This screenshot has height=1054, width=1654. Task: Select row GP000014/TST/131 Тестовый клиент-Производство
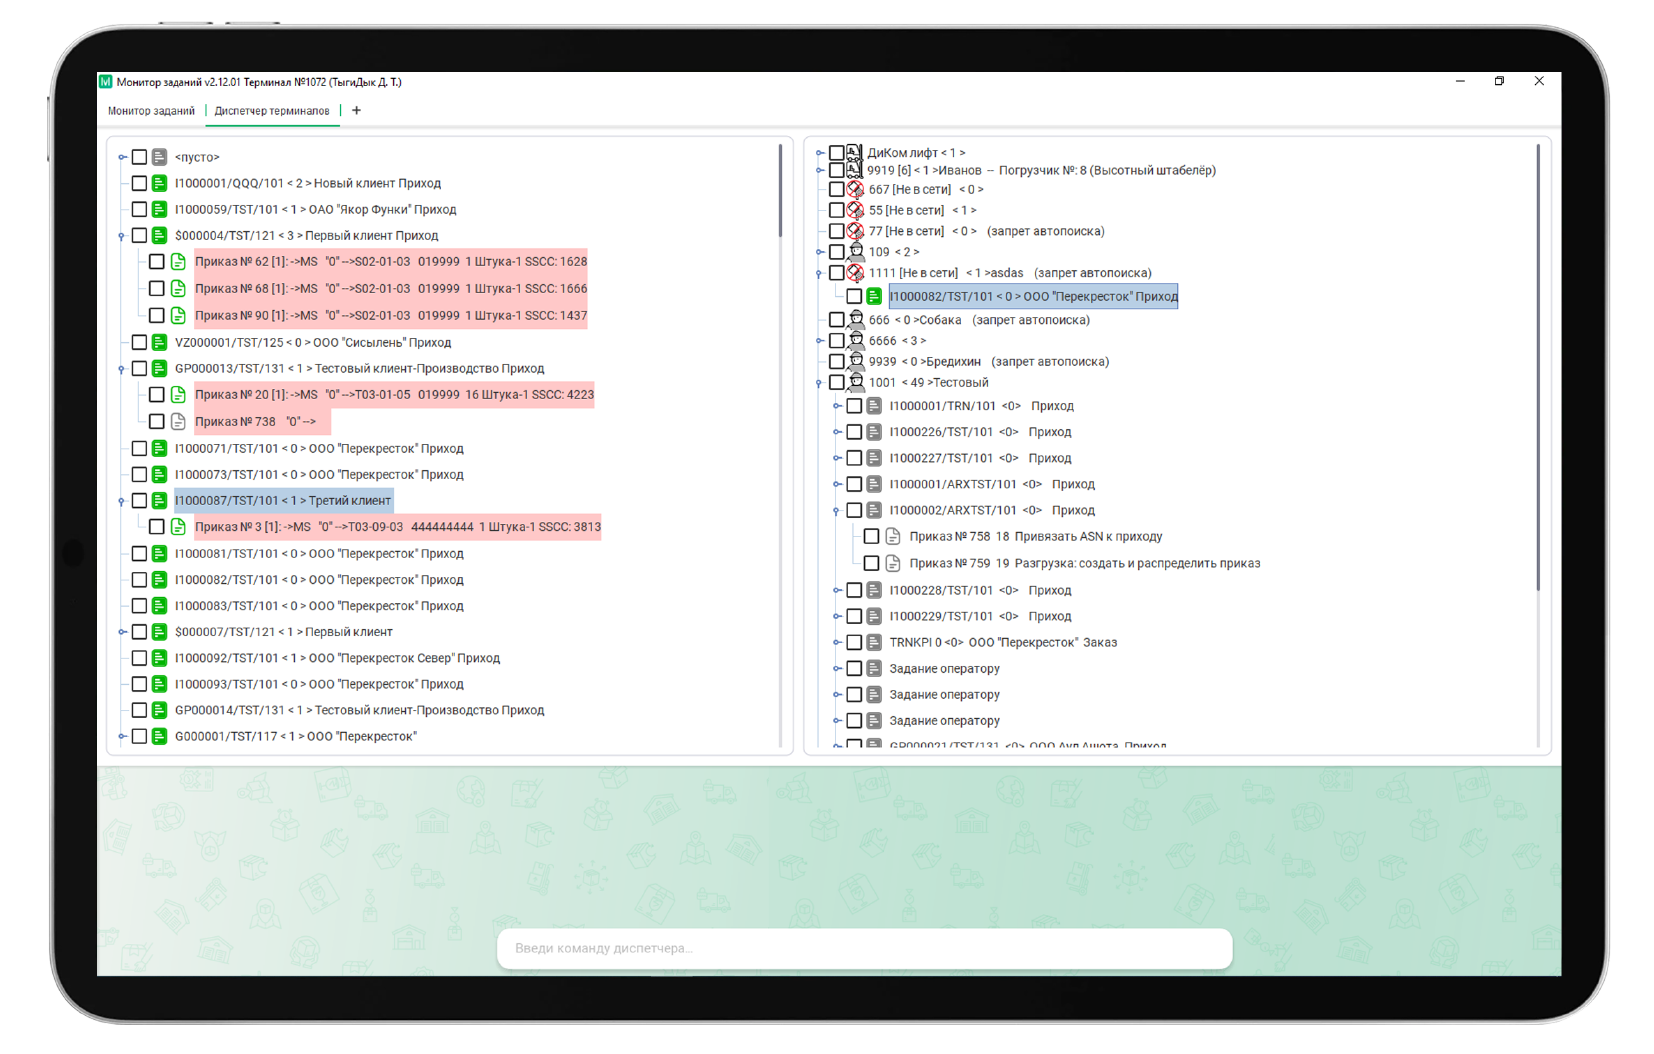(359, 710)
